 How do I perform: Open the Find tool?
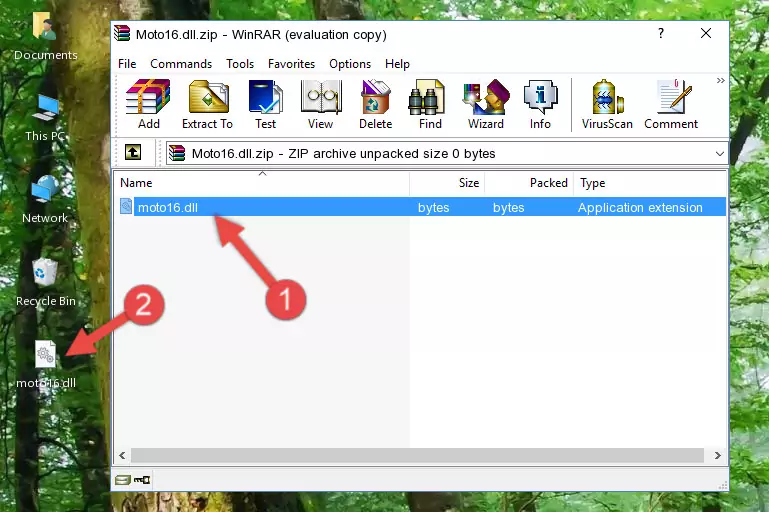point(430,104)
